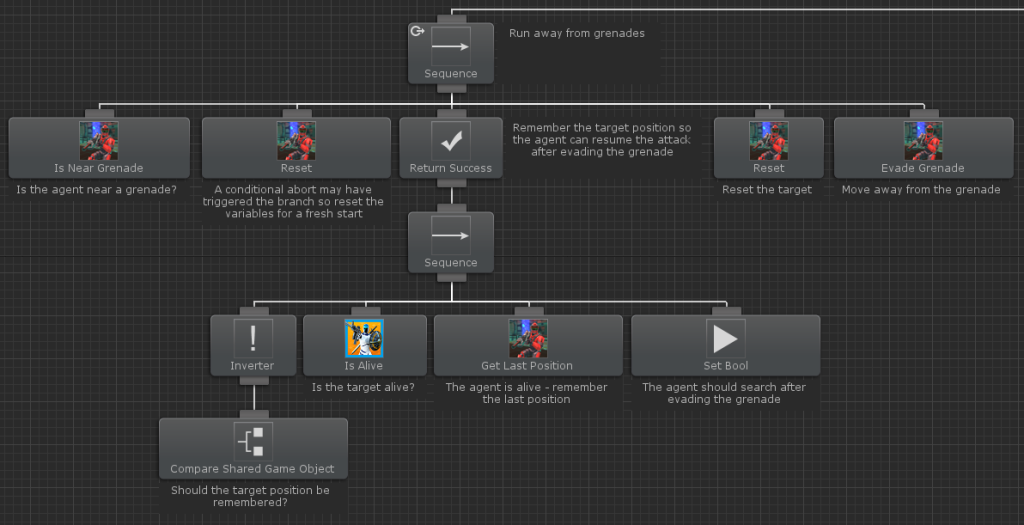Screen dimensions: 1024x525
Task: Click the bottom connector of Return Success node
Action: click(451, 183)
